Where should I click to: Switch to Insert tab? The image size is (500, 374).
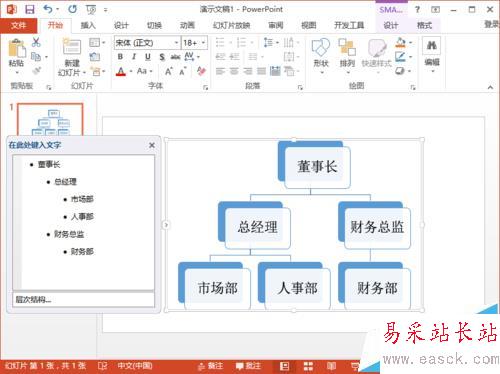(88, 25)
